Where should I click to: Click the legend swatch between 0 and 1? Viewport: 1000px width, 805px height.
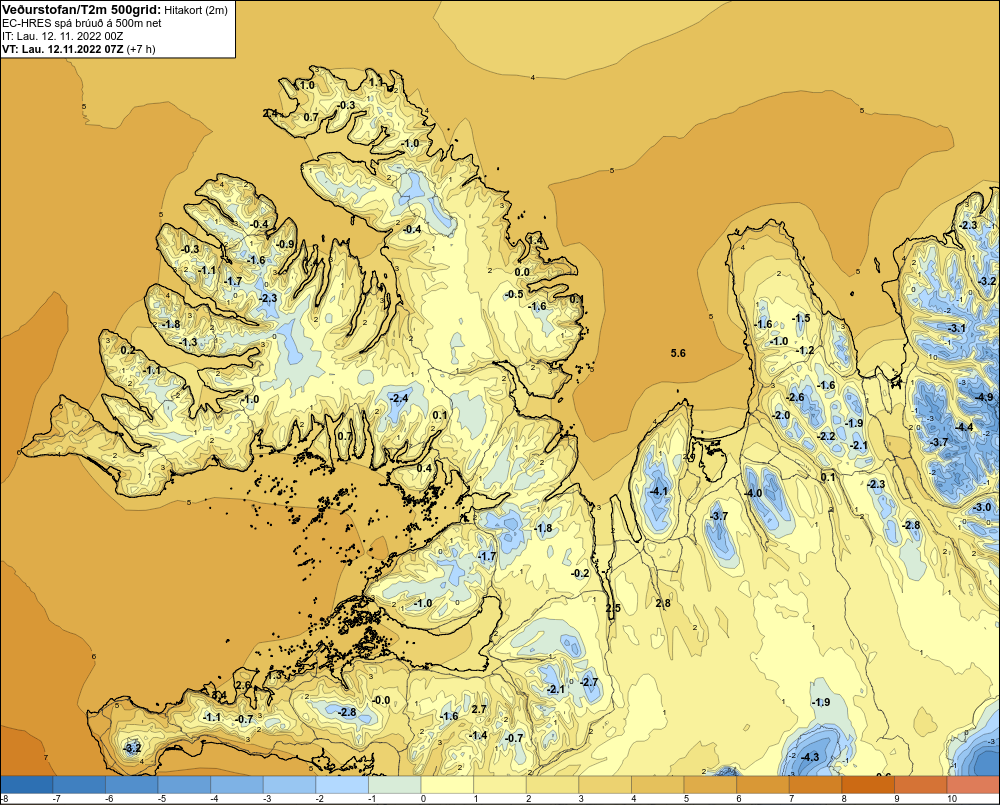(447, 784)
